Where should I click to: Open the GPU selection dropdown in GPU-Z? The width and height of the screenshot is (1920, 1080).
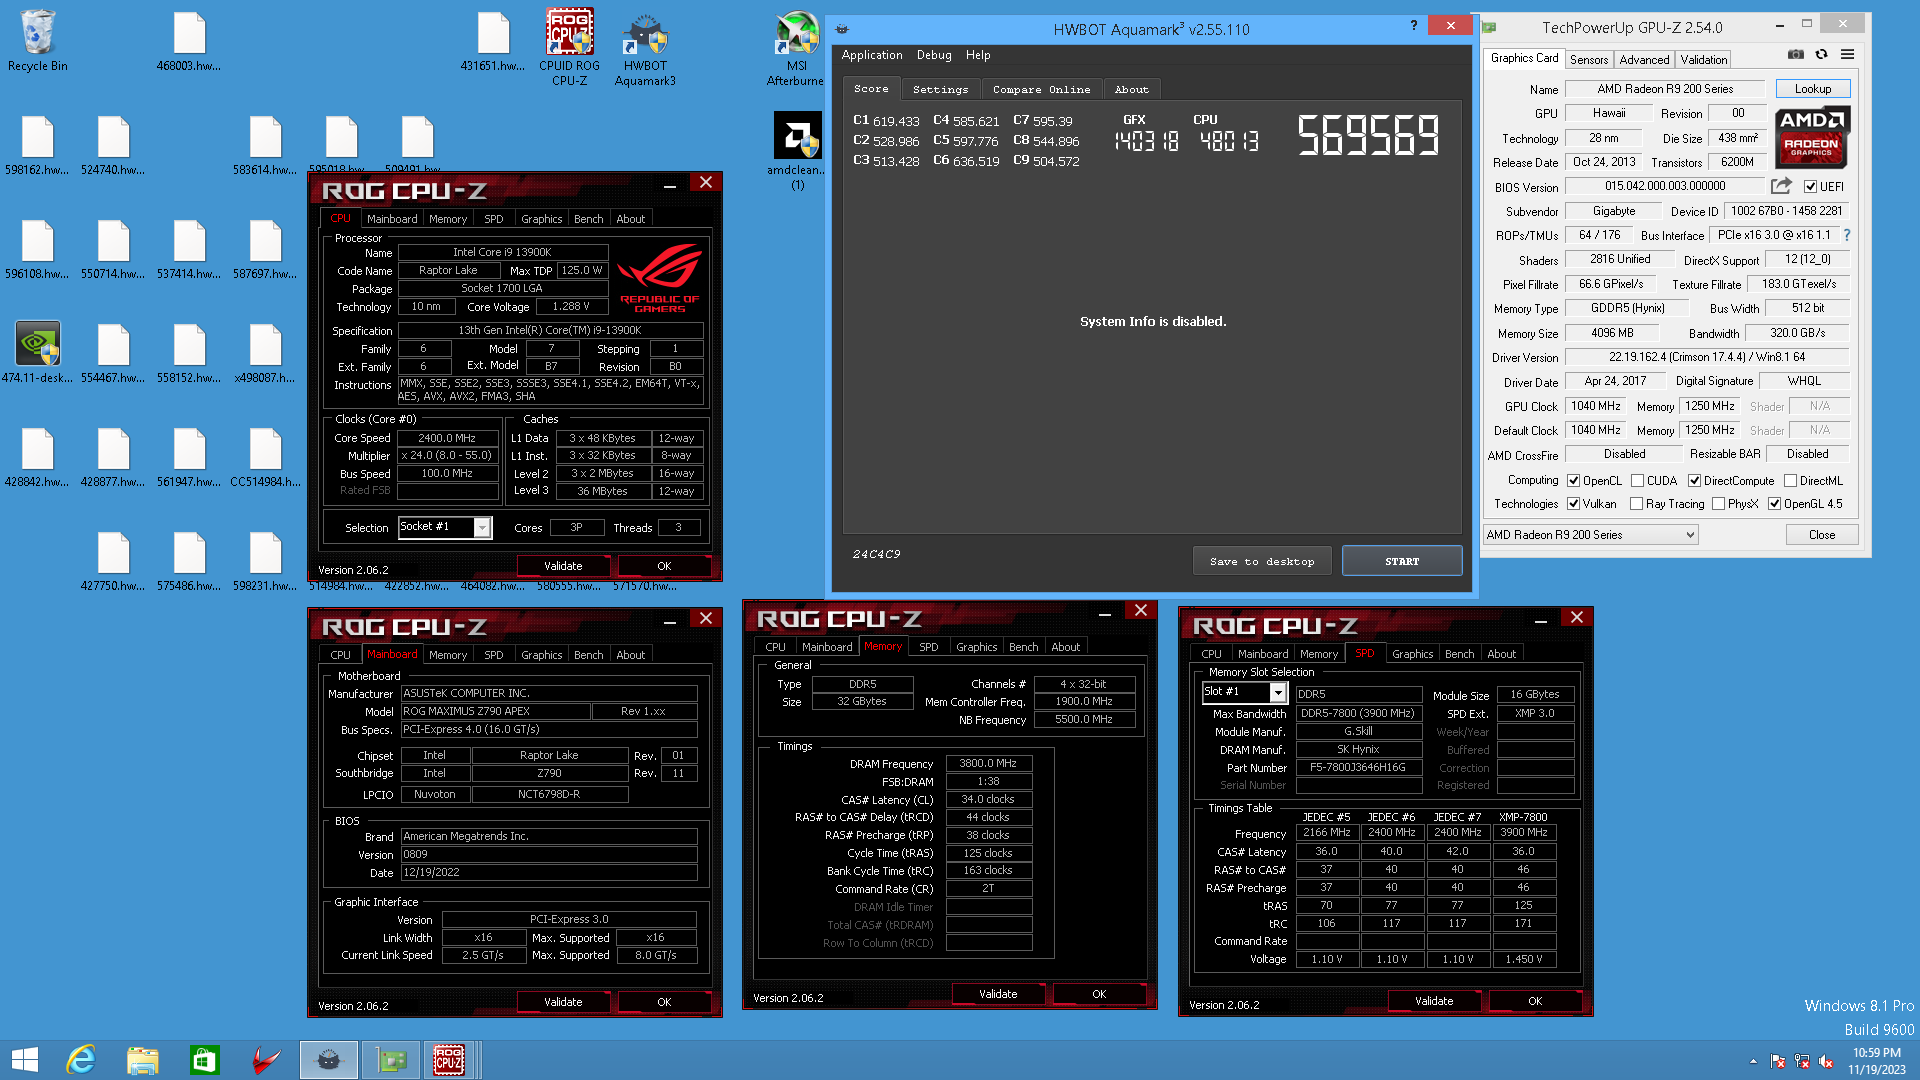tap(1590, 535)
